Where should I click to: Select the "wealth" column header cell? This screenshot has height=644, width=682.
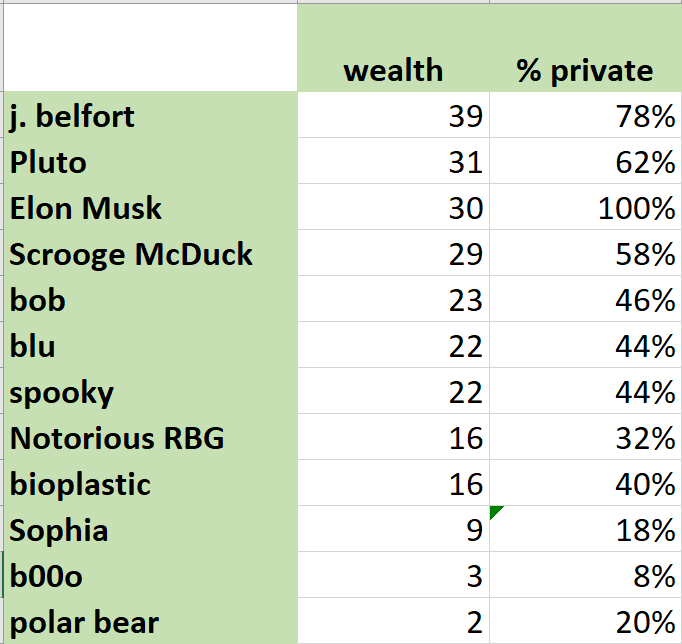point(393,70)
